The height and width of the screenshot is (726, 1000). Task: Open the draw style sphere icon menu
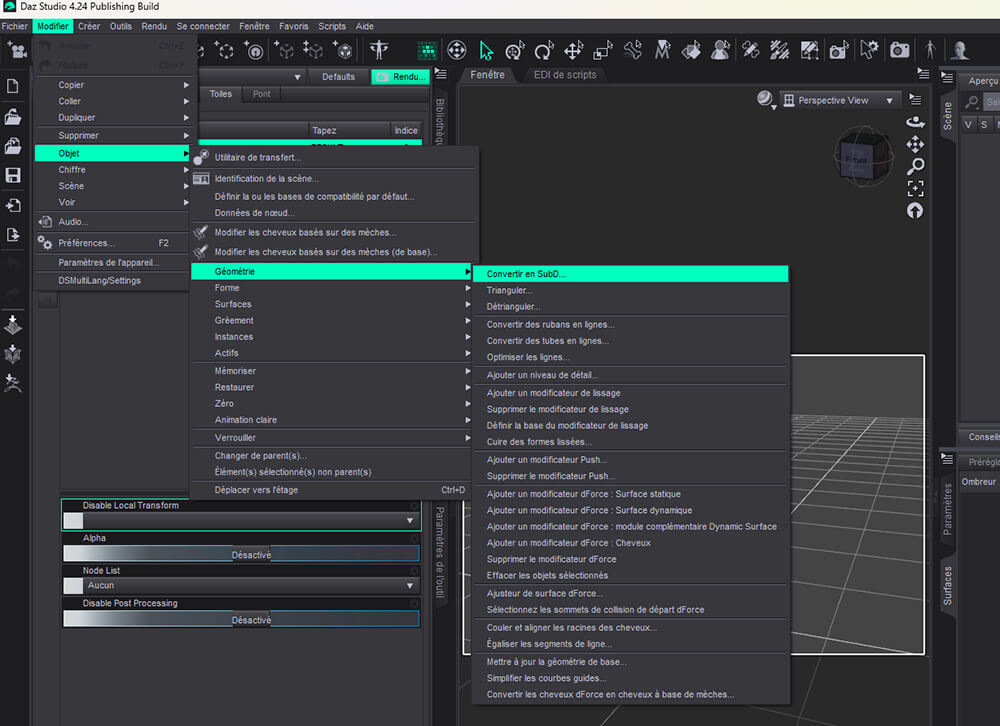pos(765,100)
